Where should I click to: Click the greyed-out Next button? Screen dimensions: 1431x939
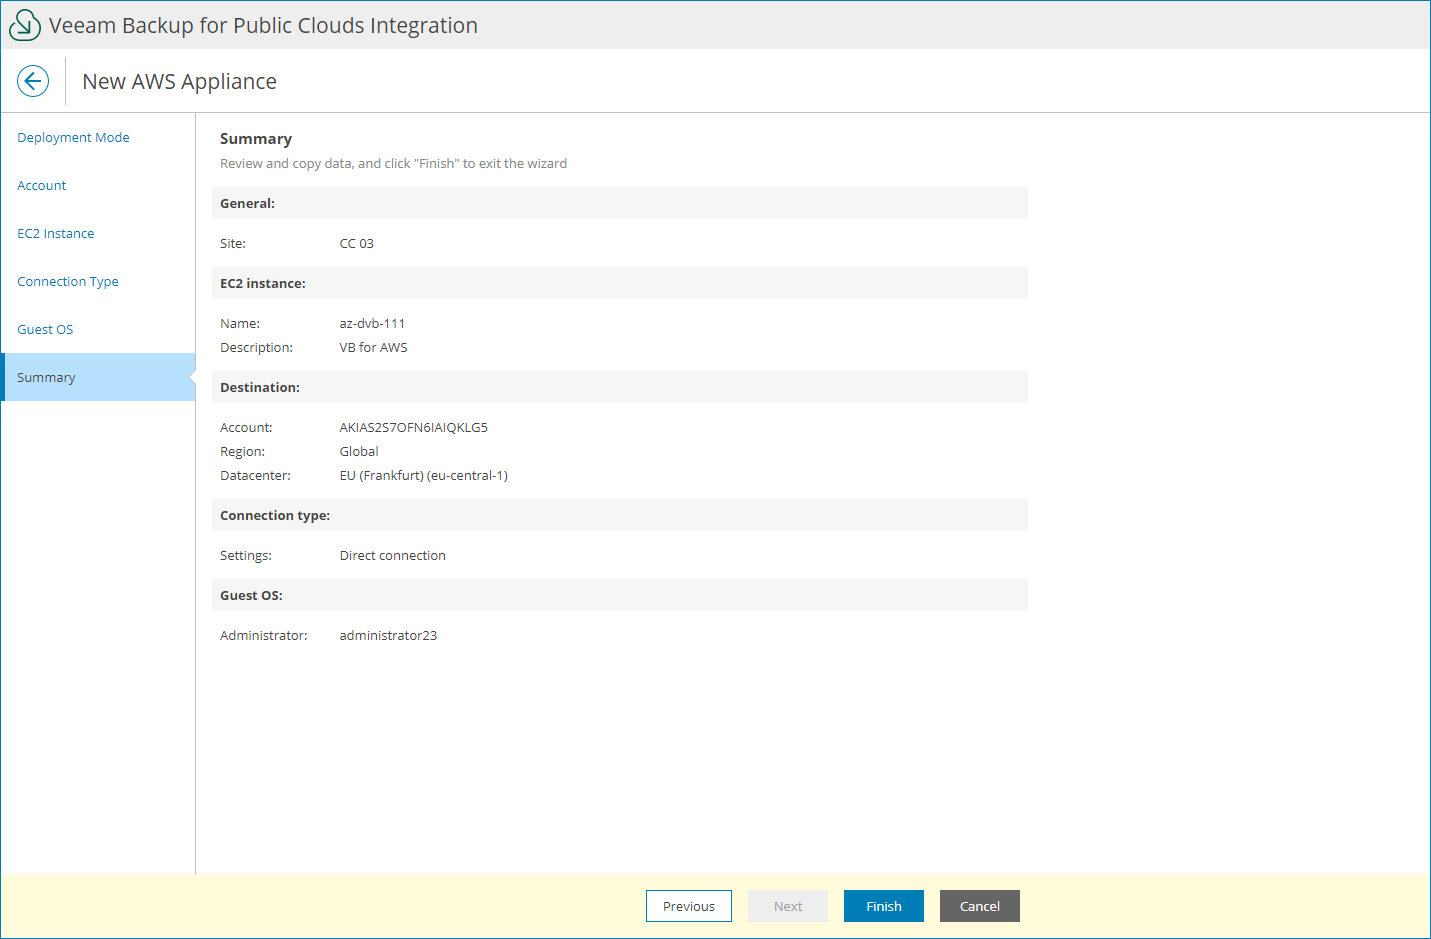[x=787, y=906]
